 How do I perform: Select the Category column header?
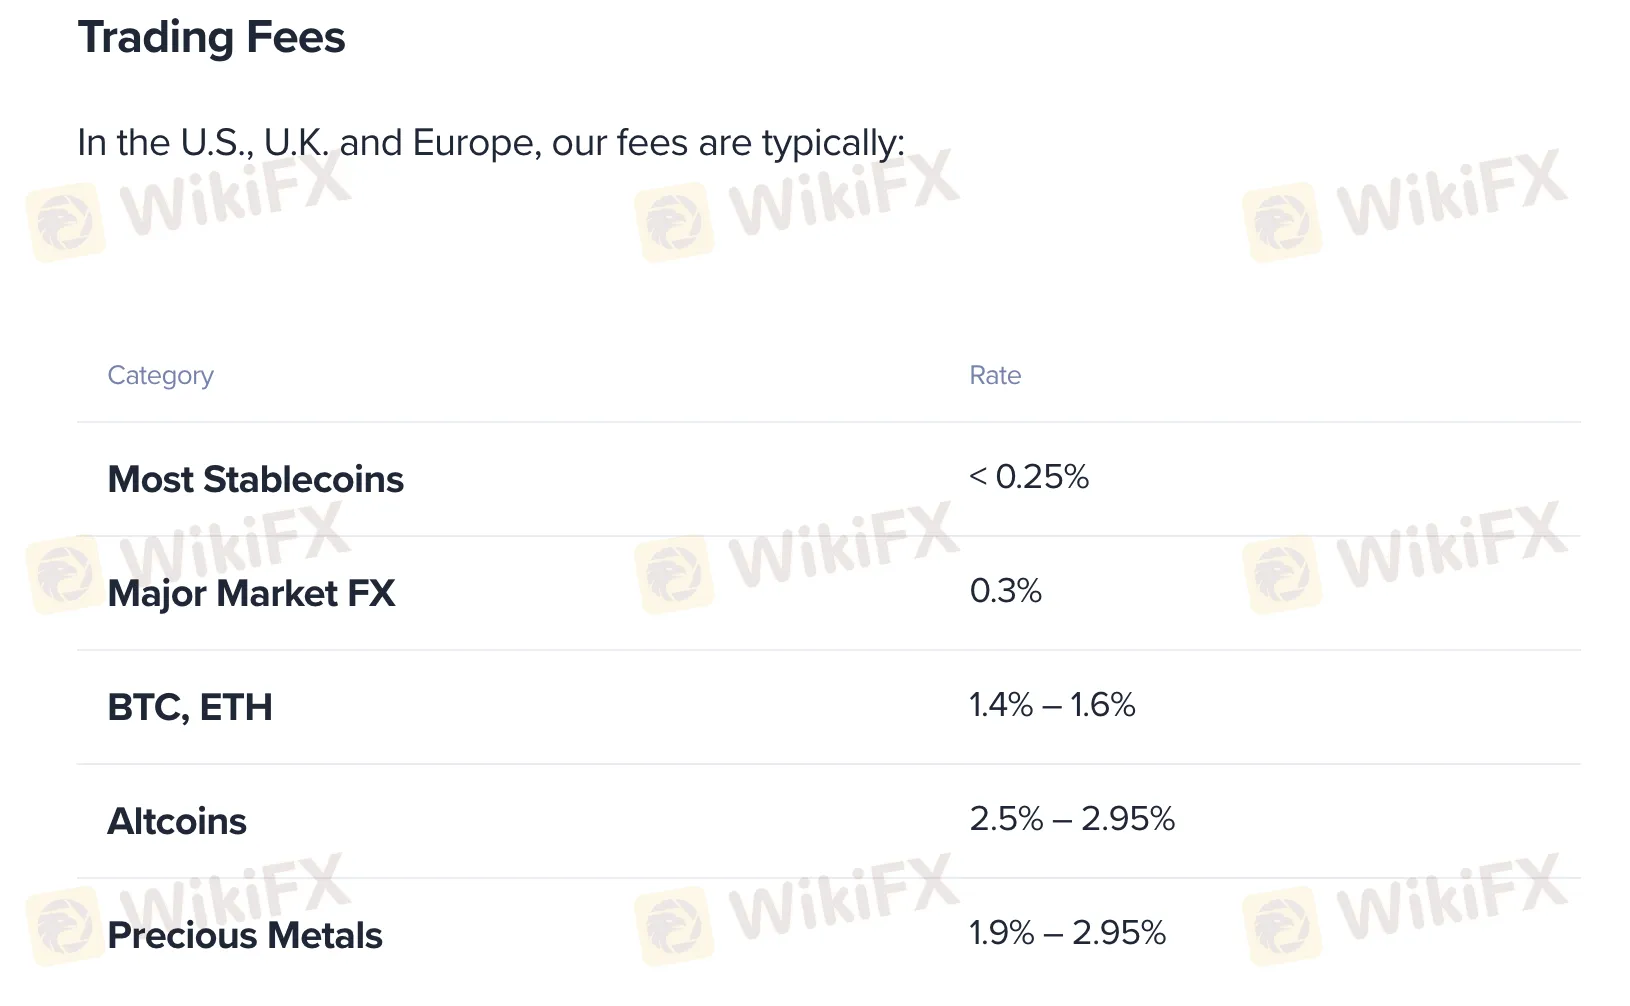160,376
